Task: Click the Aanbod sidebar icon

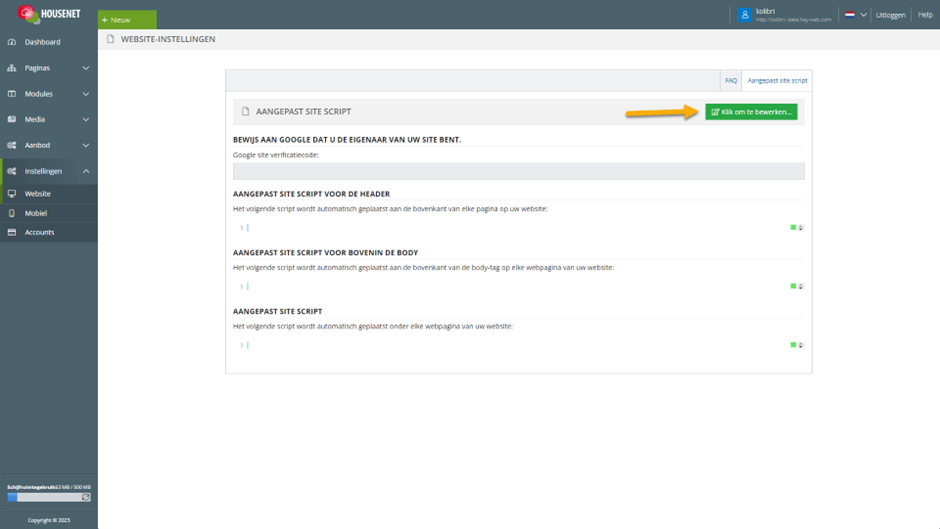Action: tap(11, 145)
